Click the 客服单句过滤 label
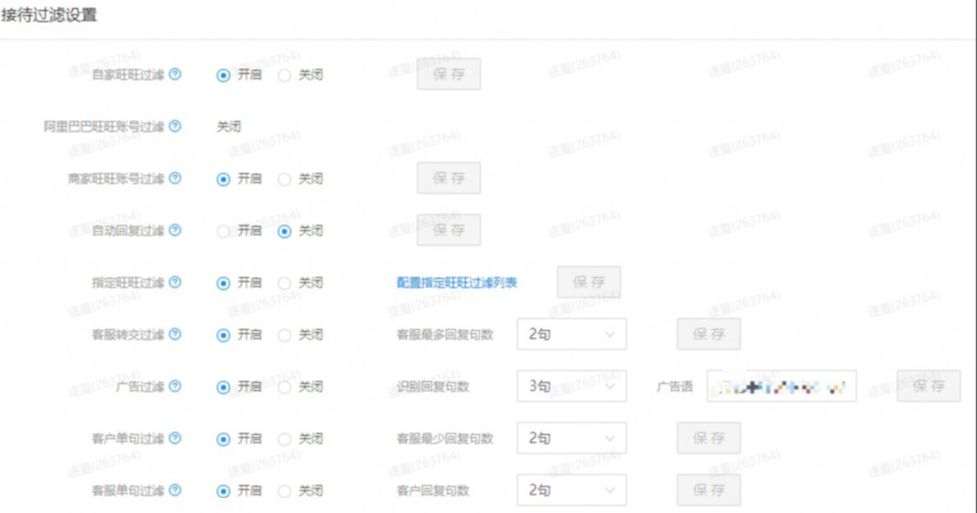977x513 pixels. pyautogui.click(x=128, y=491)
